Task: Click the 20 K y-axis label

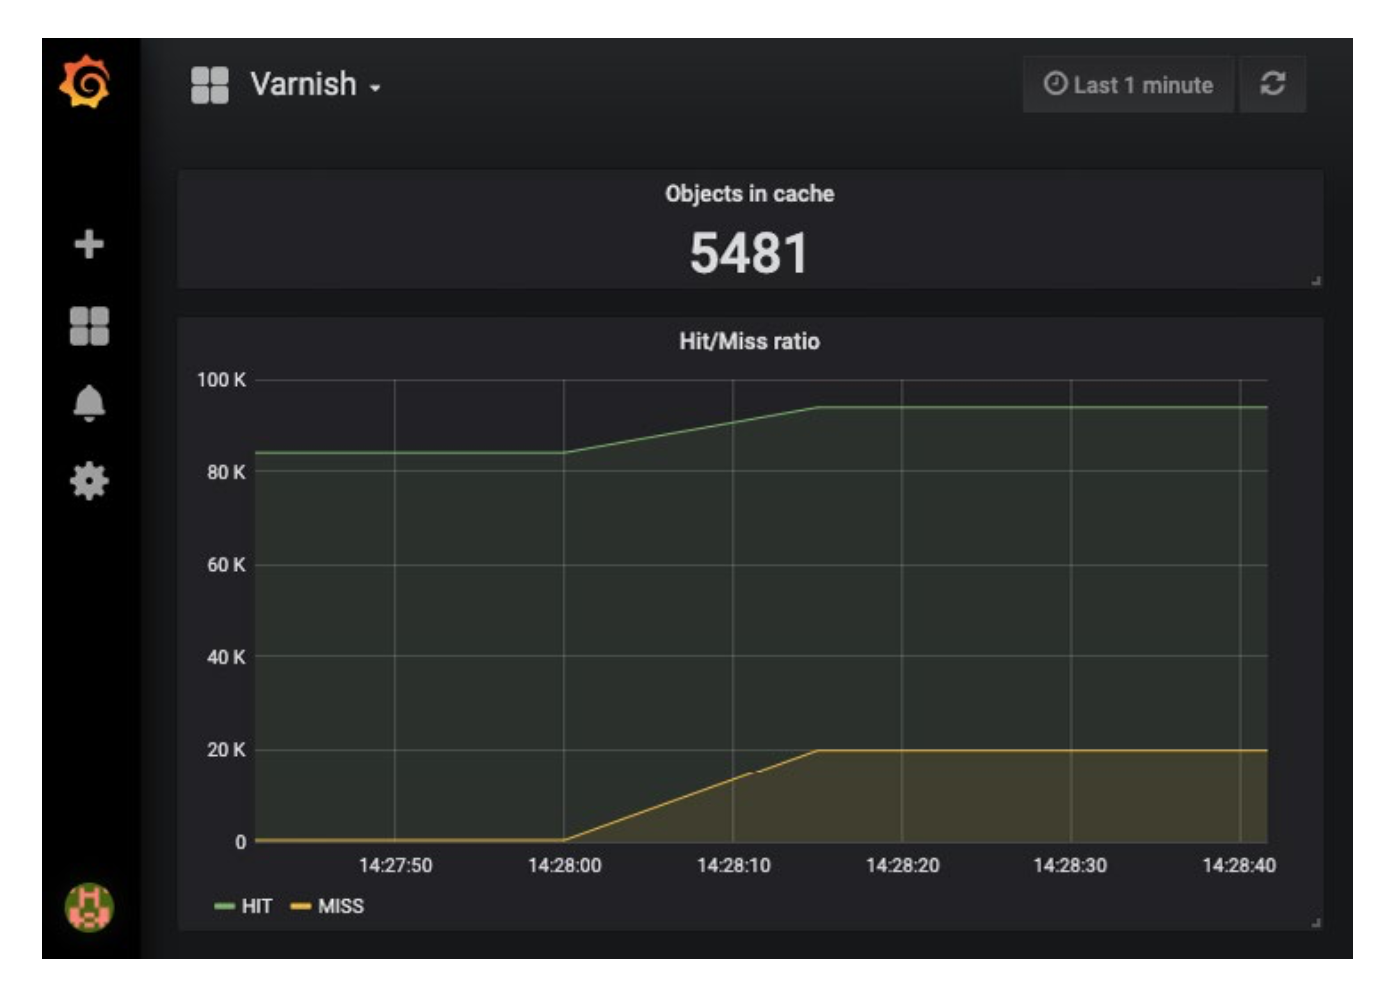Action: pyautogui.click(x=226, y=749)
